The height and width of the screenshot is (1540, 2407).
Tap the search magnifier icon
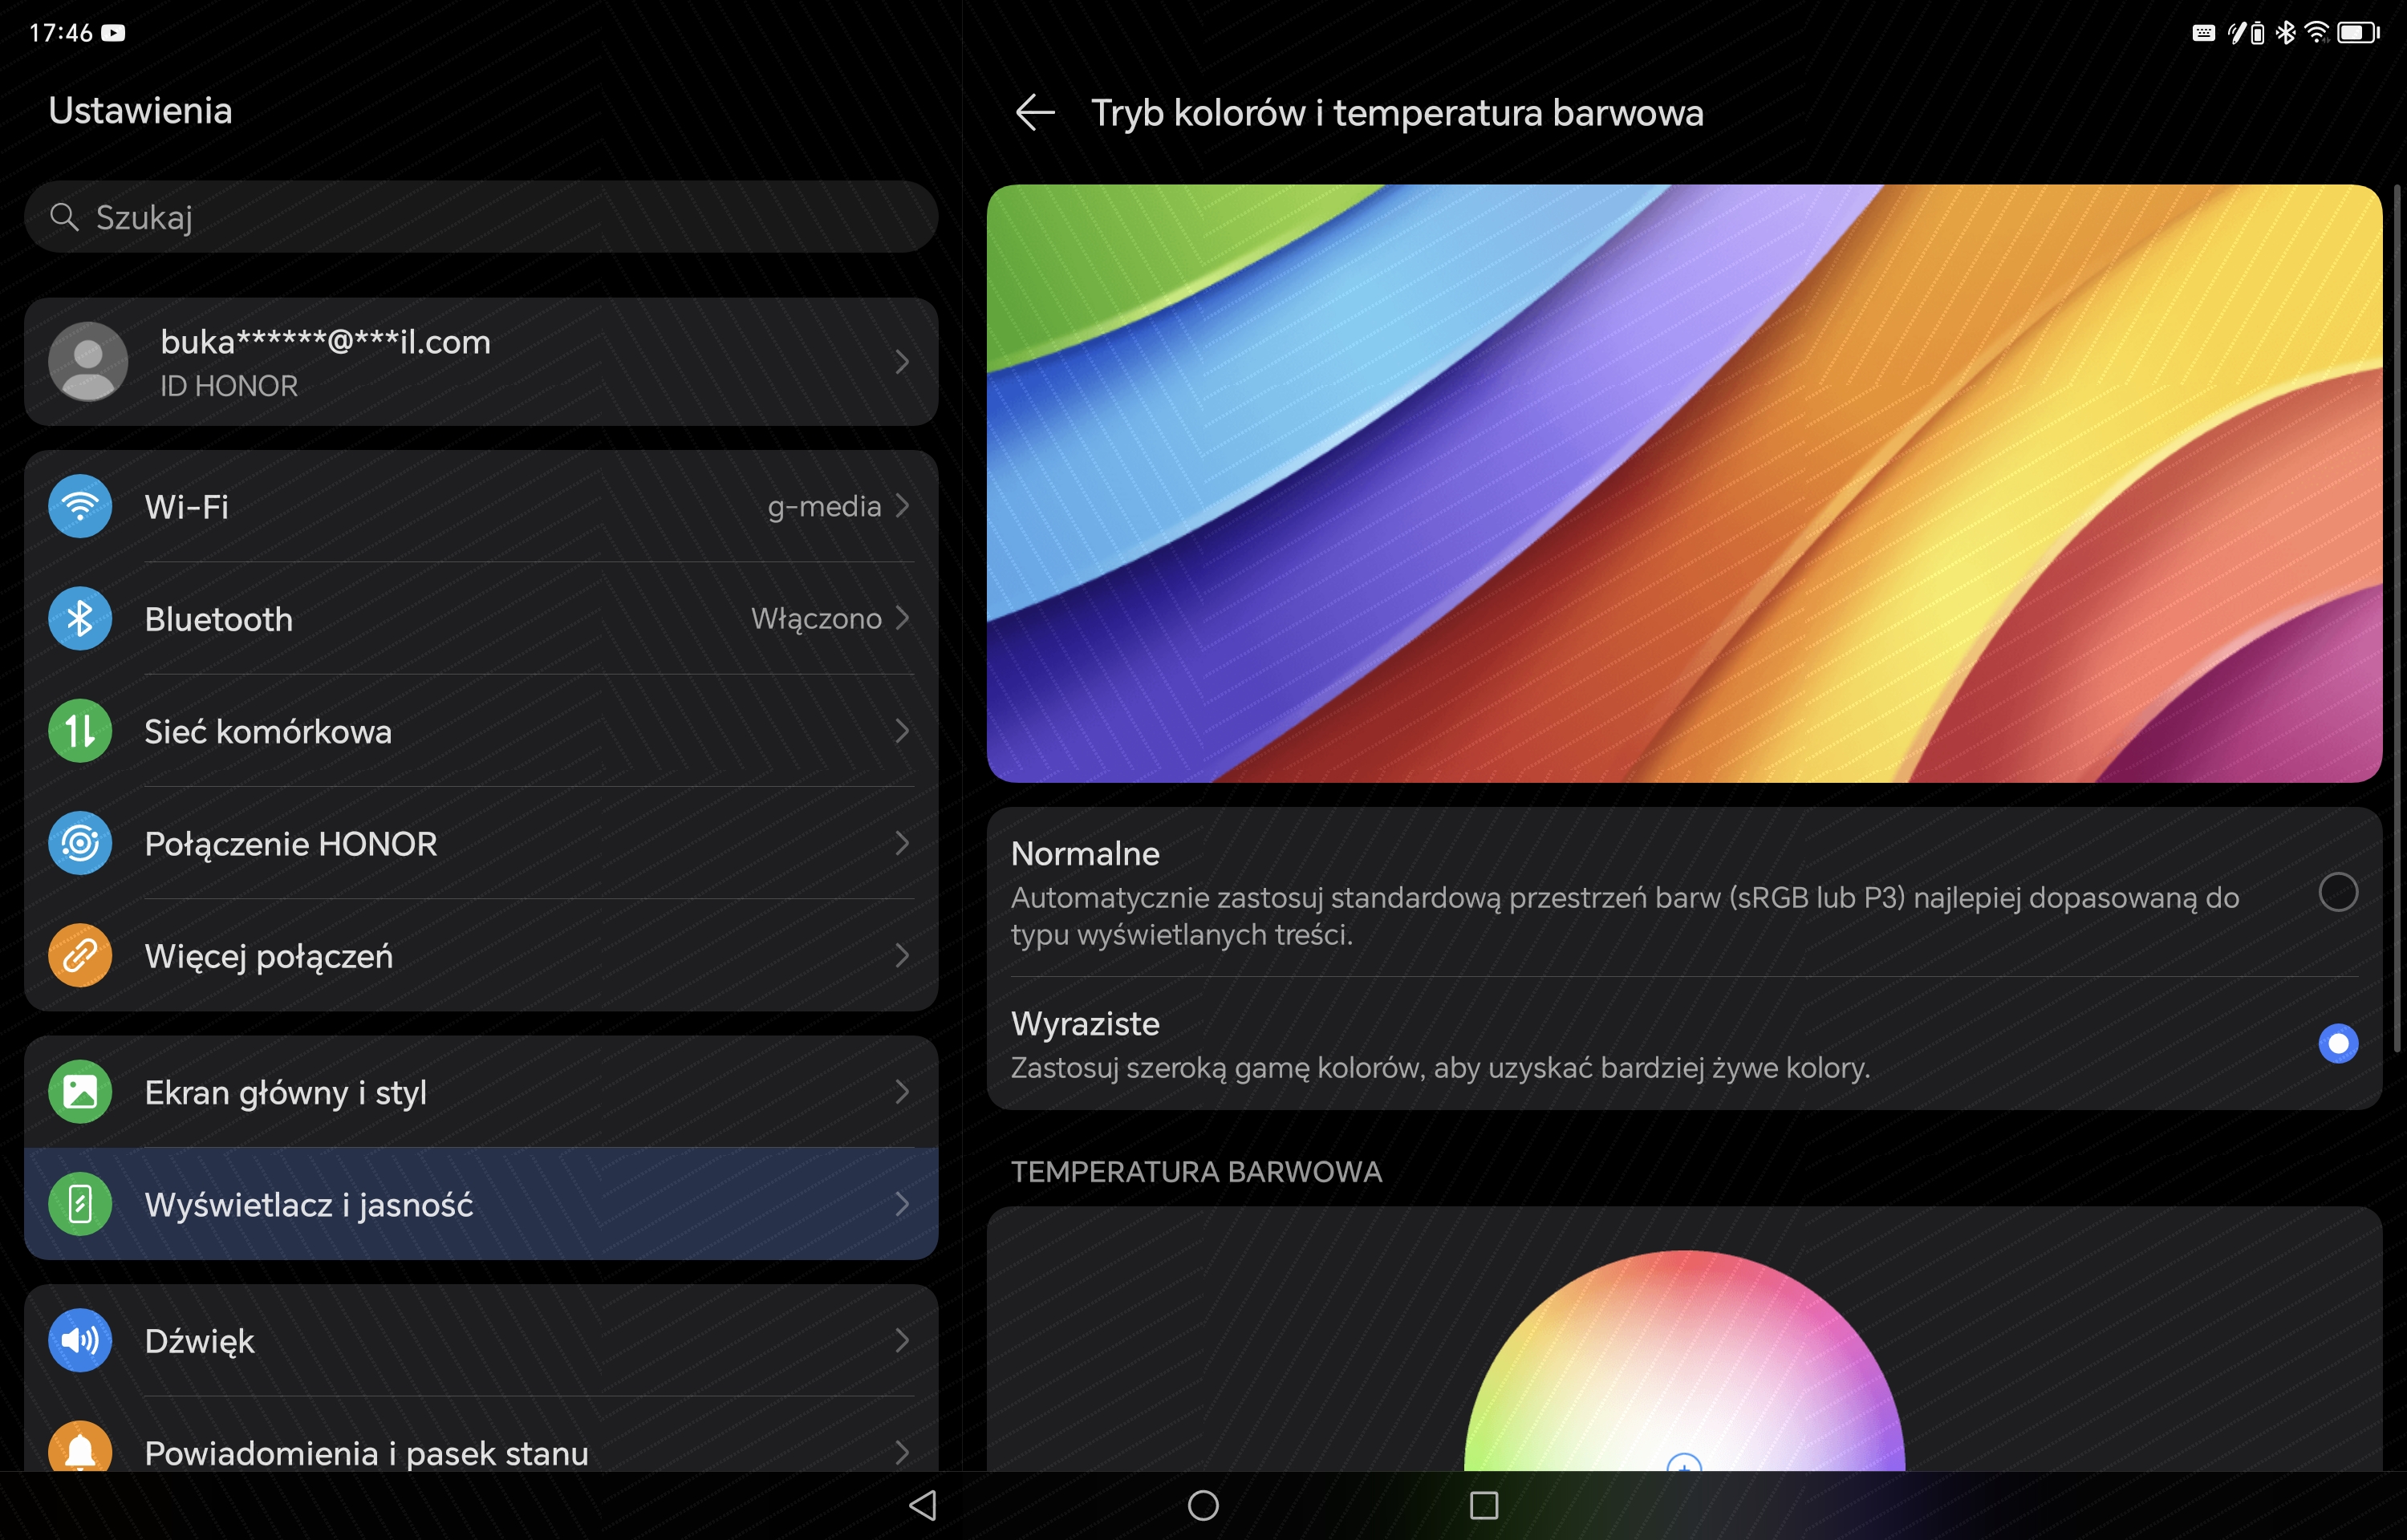(x=64, y=216)
